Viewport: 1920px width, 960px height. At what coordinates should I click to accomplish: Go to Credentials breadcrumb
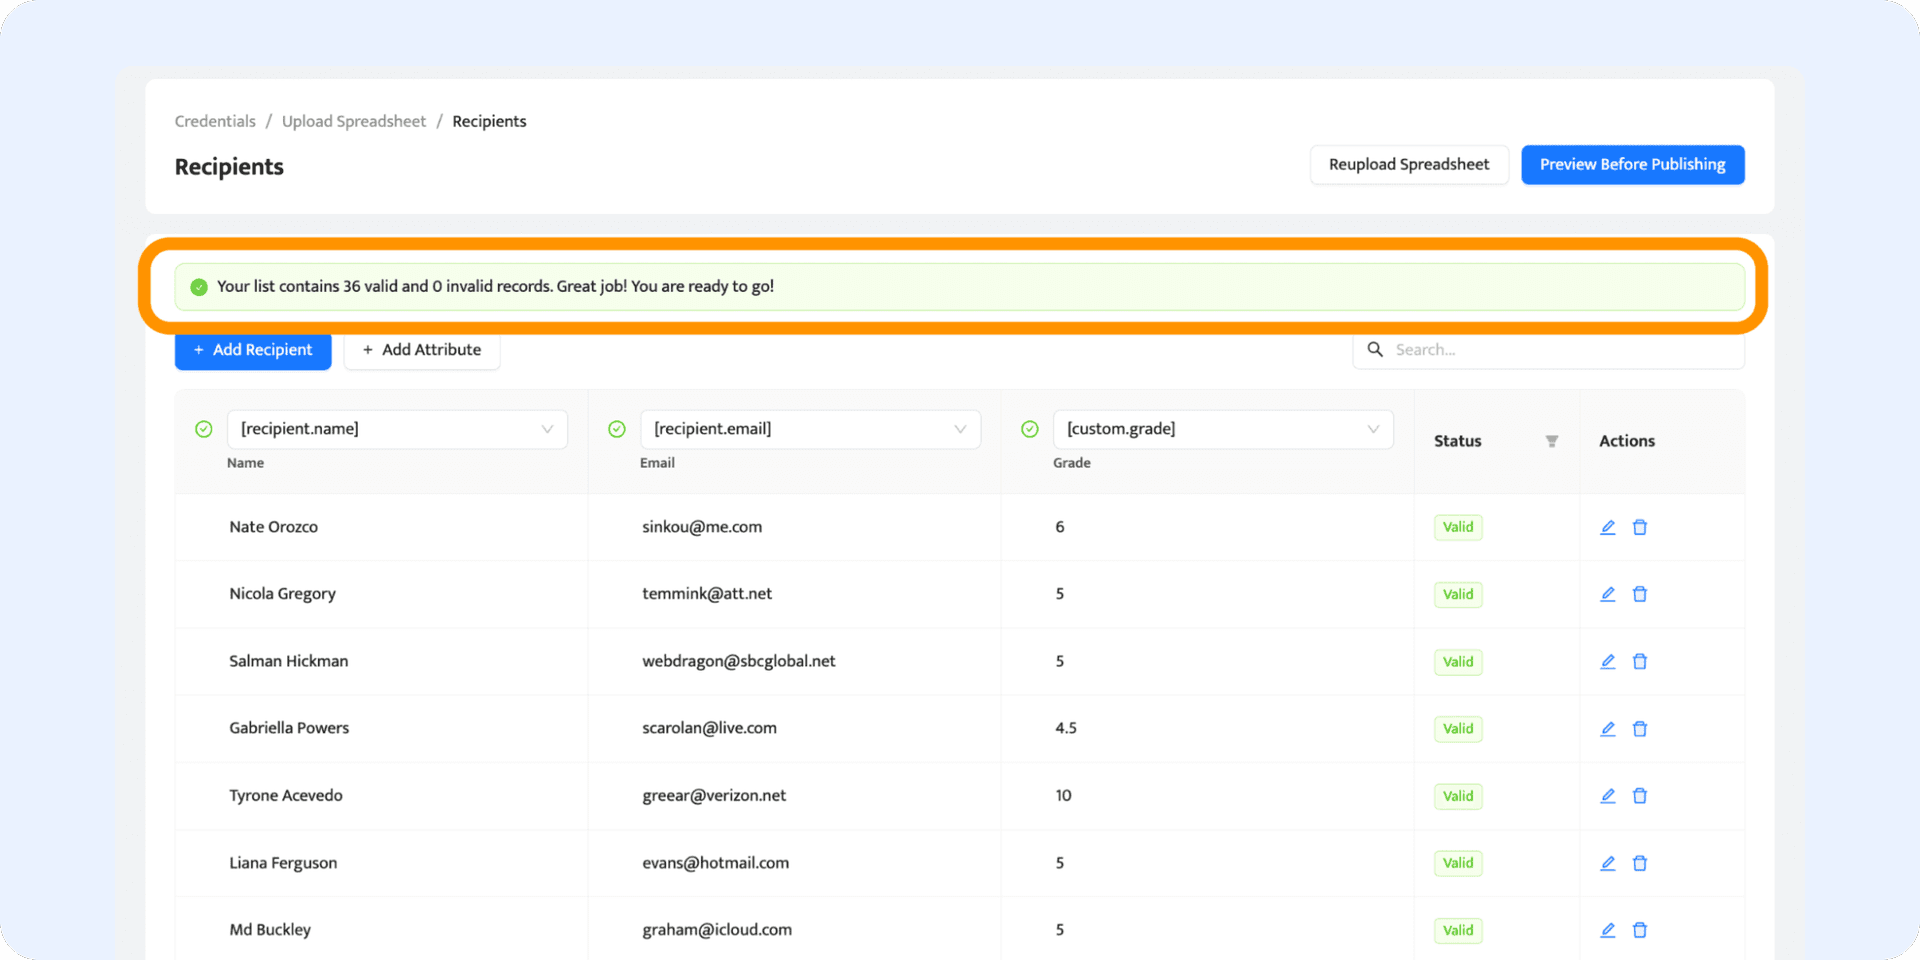pyautogui.click(x=215, y=121)
